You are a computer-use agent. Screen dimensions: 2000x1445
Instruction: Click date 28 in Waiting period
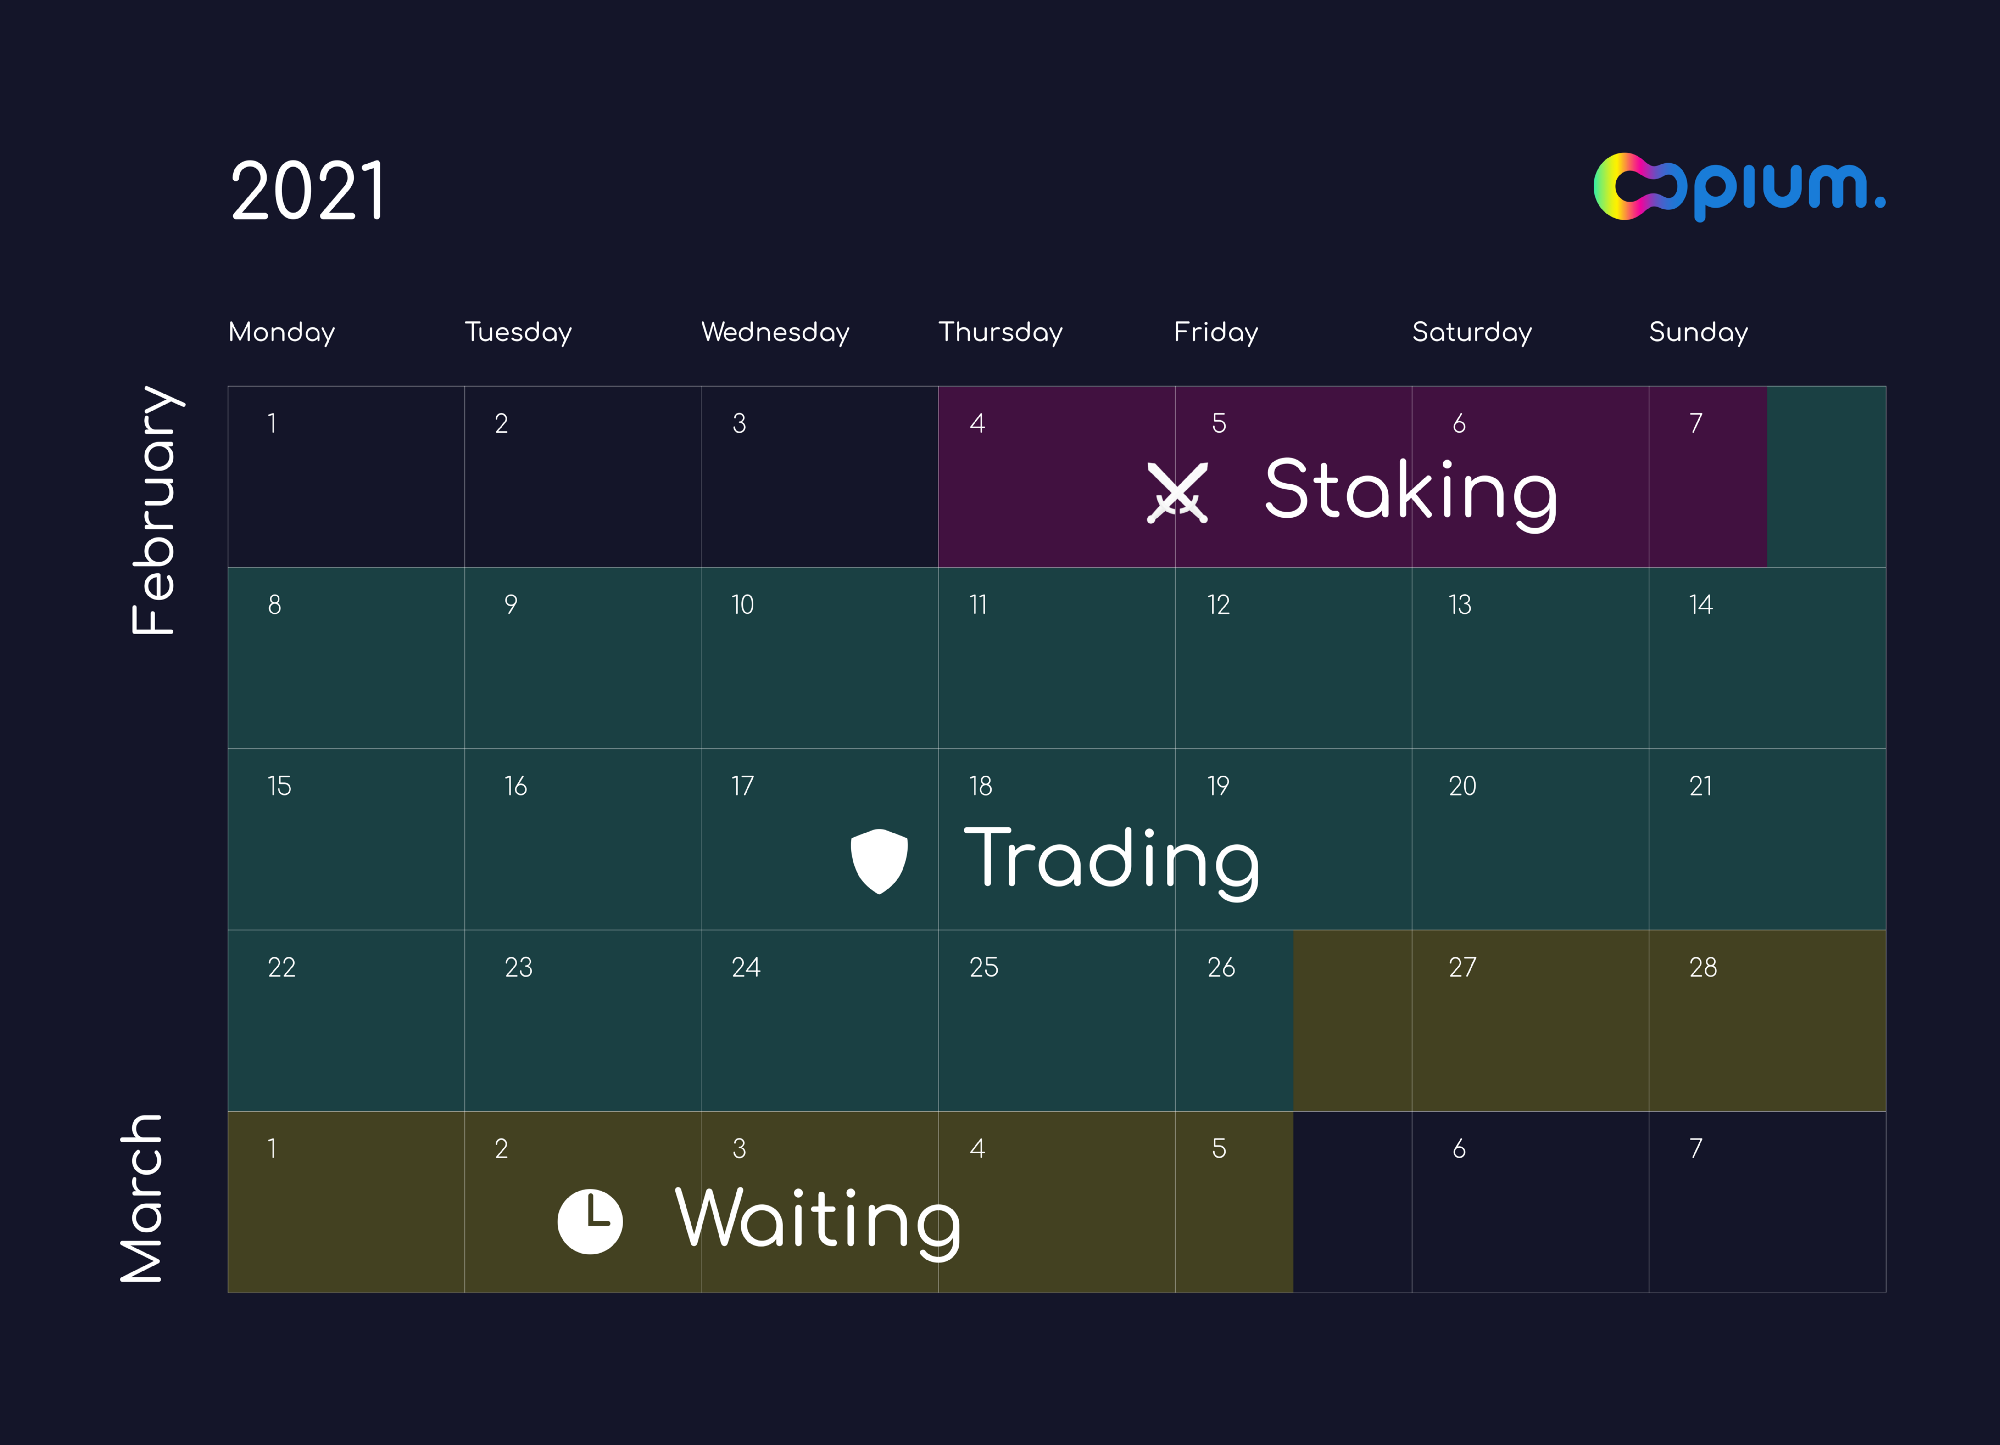tap(1702, 968)
